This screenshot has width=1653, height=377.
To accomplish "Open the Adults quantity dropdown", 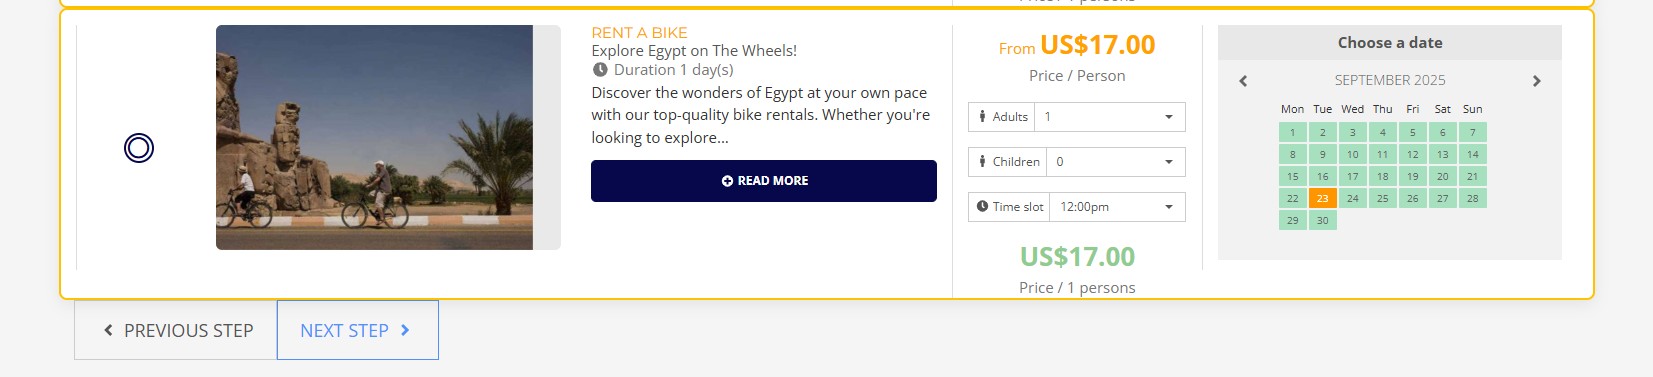I will click(1110, 117).
